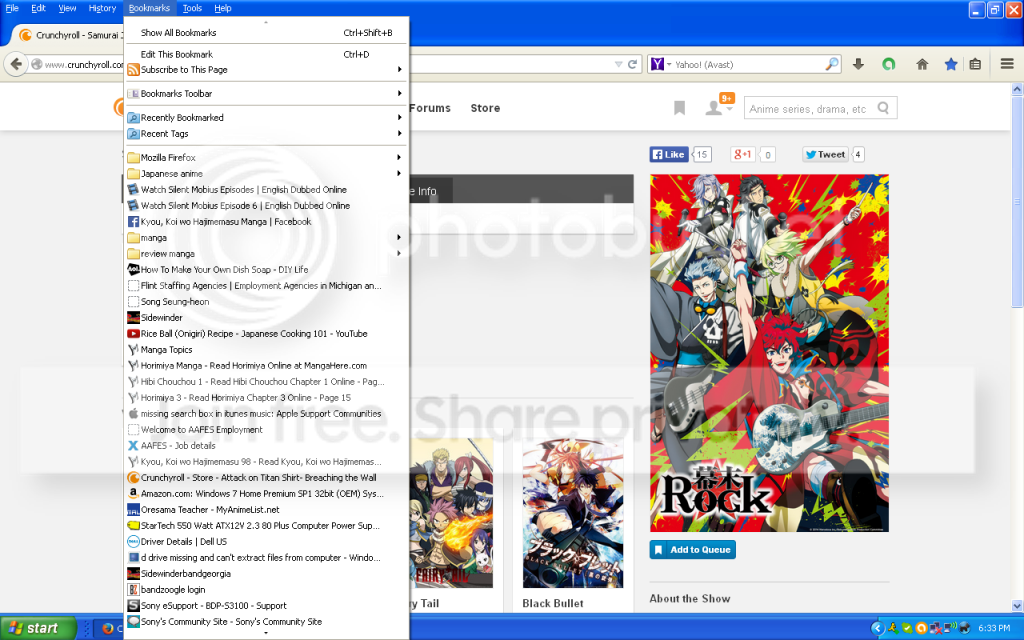Screen dimensions: 1024x640
Task: Click the Tweet button
Action: 825,154
